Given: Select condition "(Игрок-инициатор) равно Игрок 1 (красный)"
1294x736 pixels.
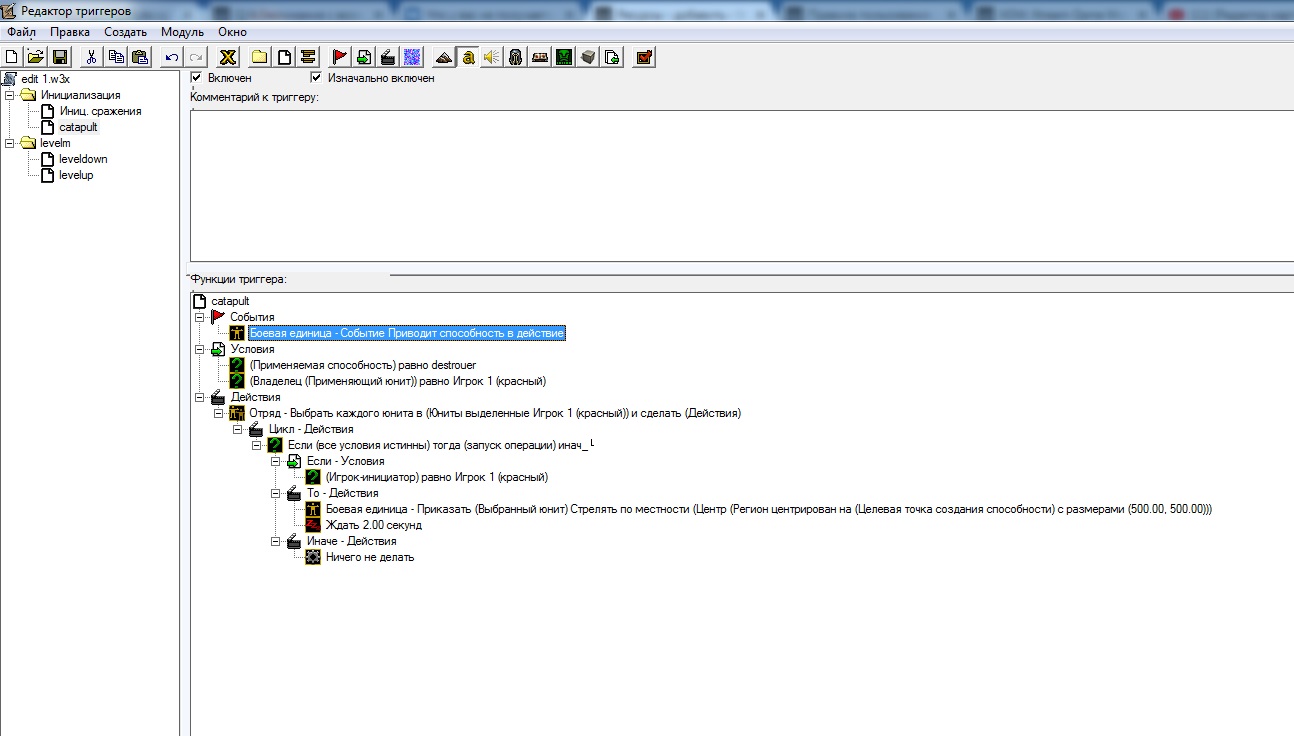Looking at the screenshot, I should pyautogui.click(x=437, y=477).
